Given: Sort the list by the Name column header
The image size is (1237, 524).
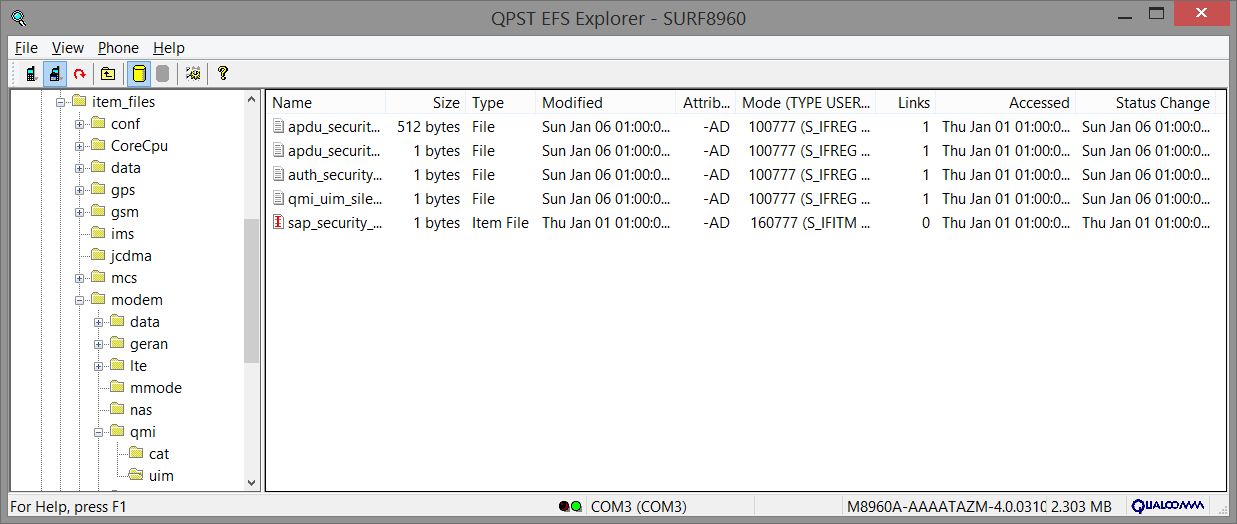Looking at the screenshot, I should pyautogui.click(x=326, y=102).
